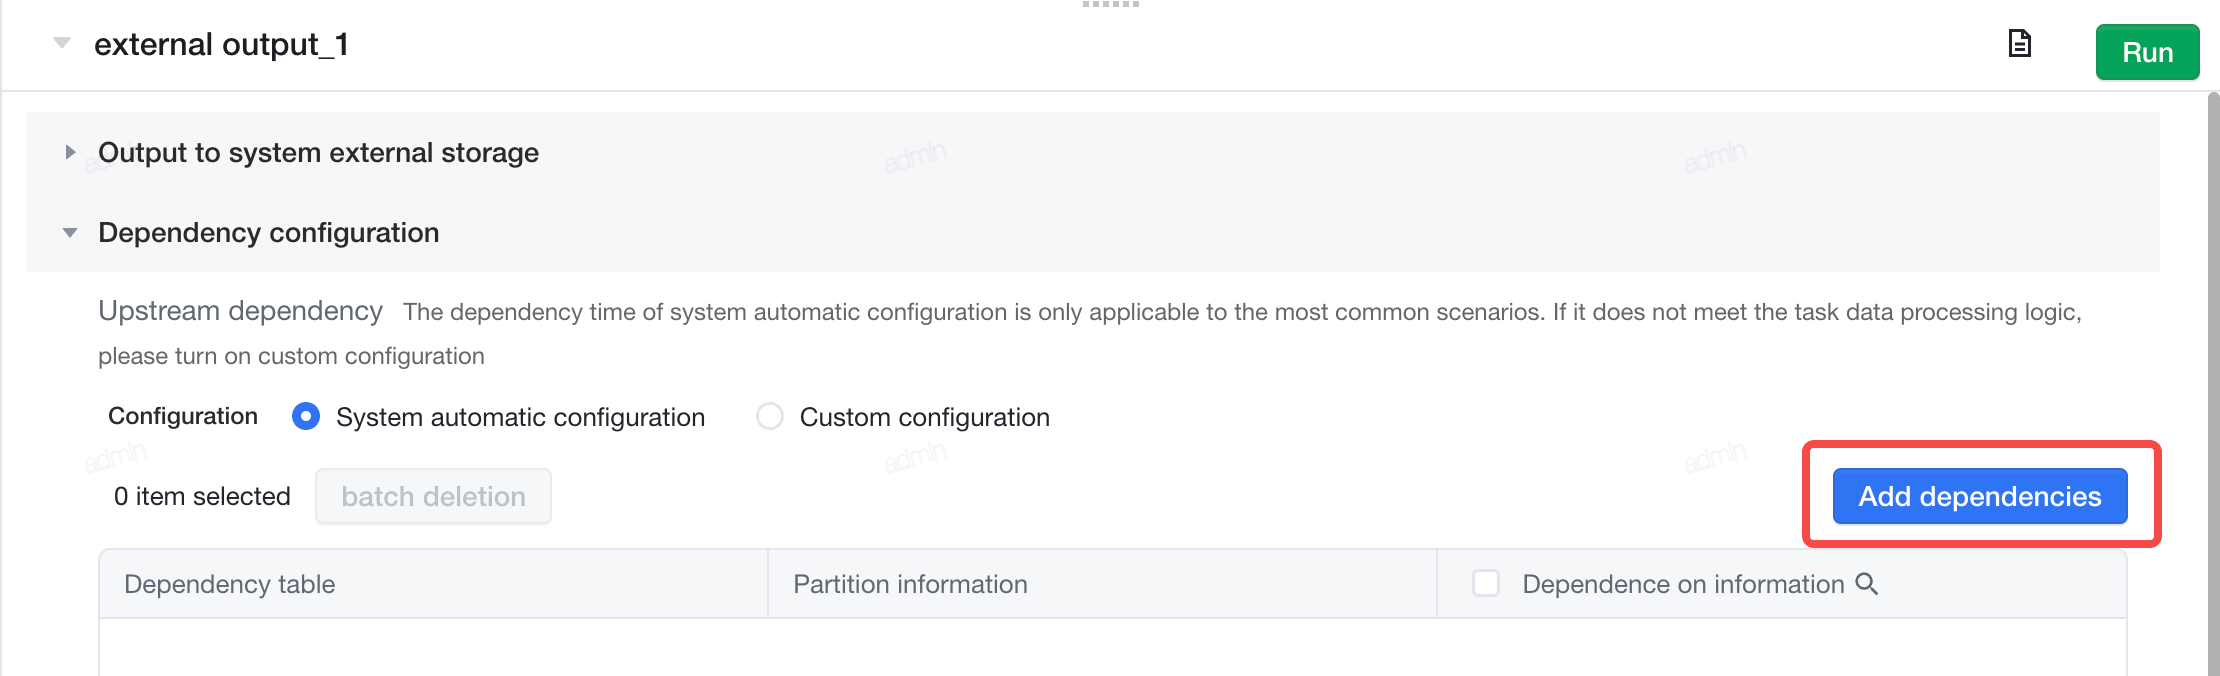Select System automatic configuration radio
2220x676 pixels.
click(x=306, y=416)
